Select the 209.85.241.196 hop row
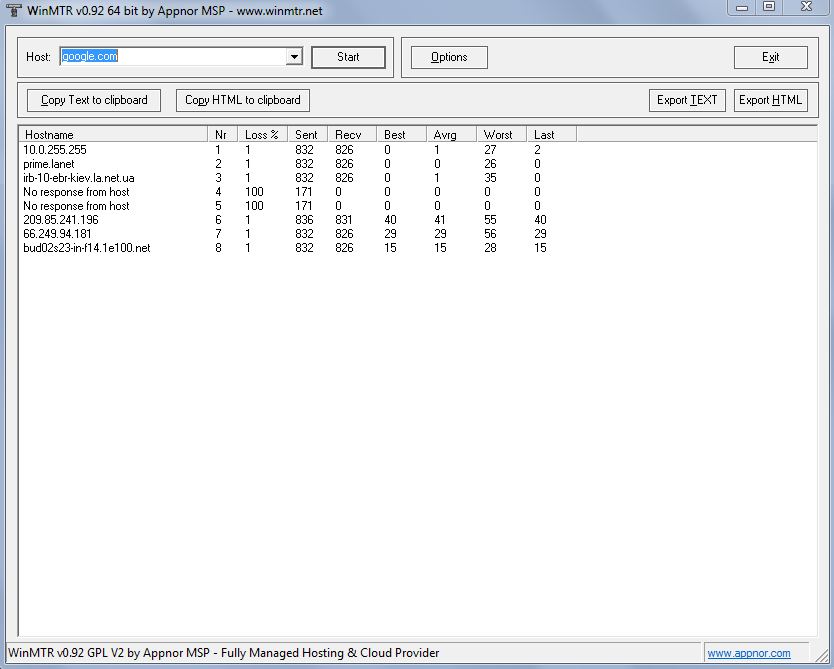Viewport: 834px width, 669px height. [x=61, y=220]
